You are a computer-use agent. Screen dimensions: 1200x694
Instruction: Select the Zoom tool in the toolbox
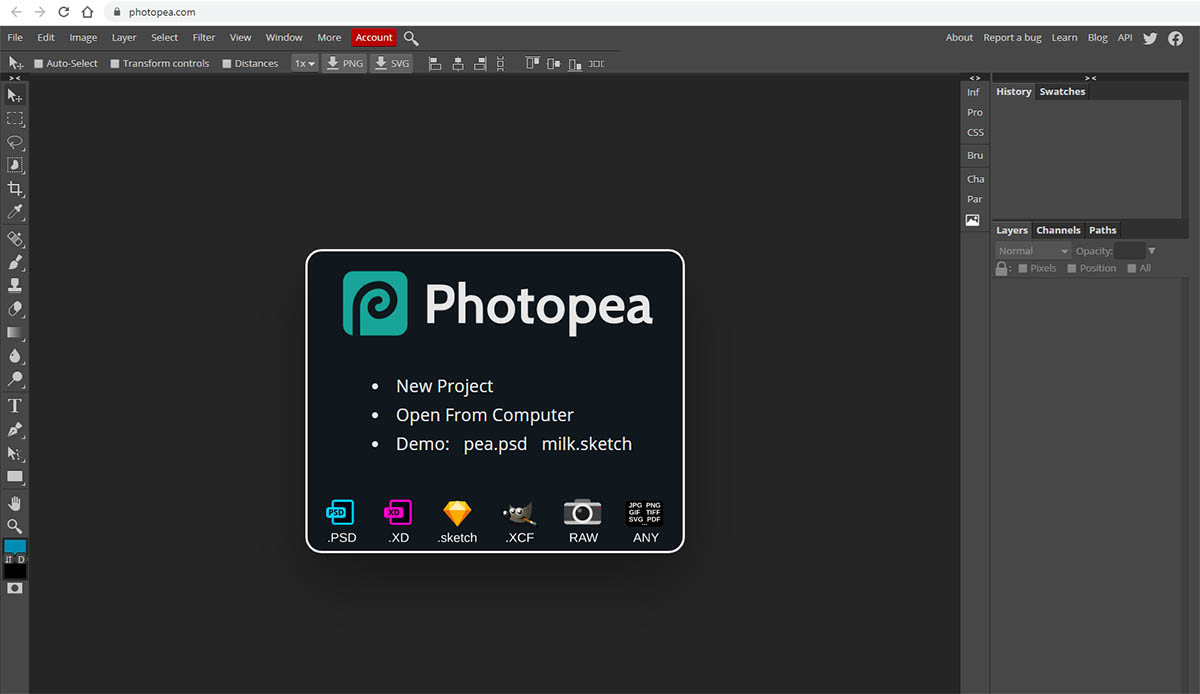(x=15, y=526)
